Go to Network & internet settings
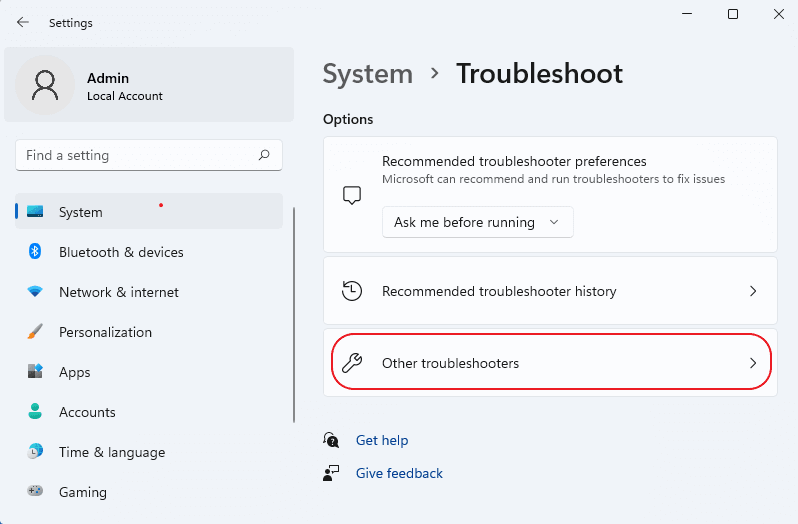The width and height of the screenshot is (798, 524). 149,292
